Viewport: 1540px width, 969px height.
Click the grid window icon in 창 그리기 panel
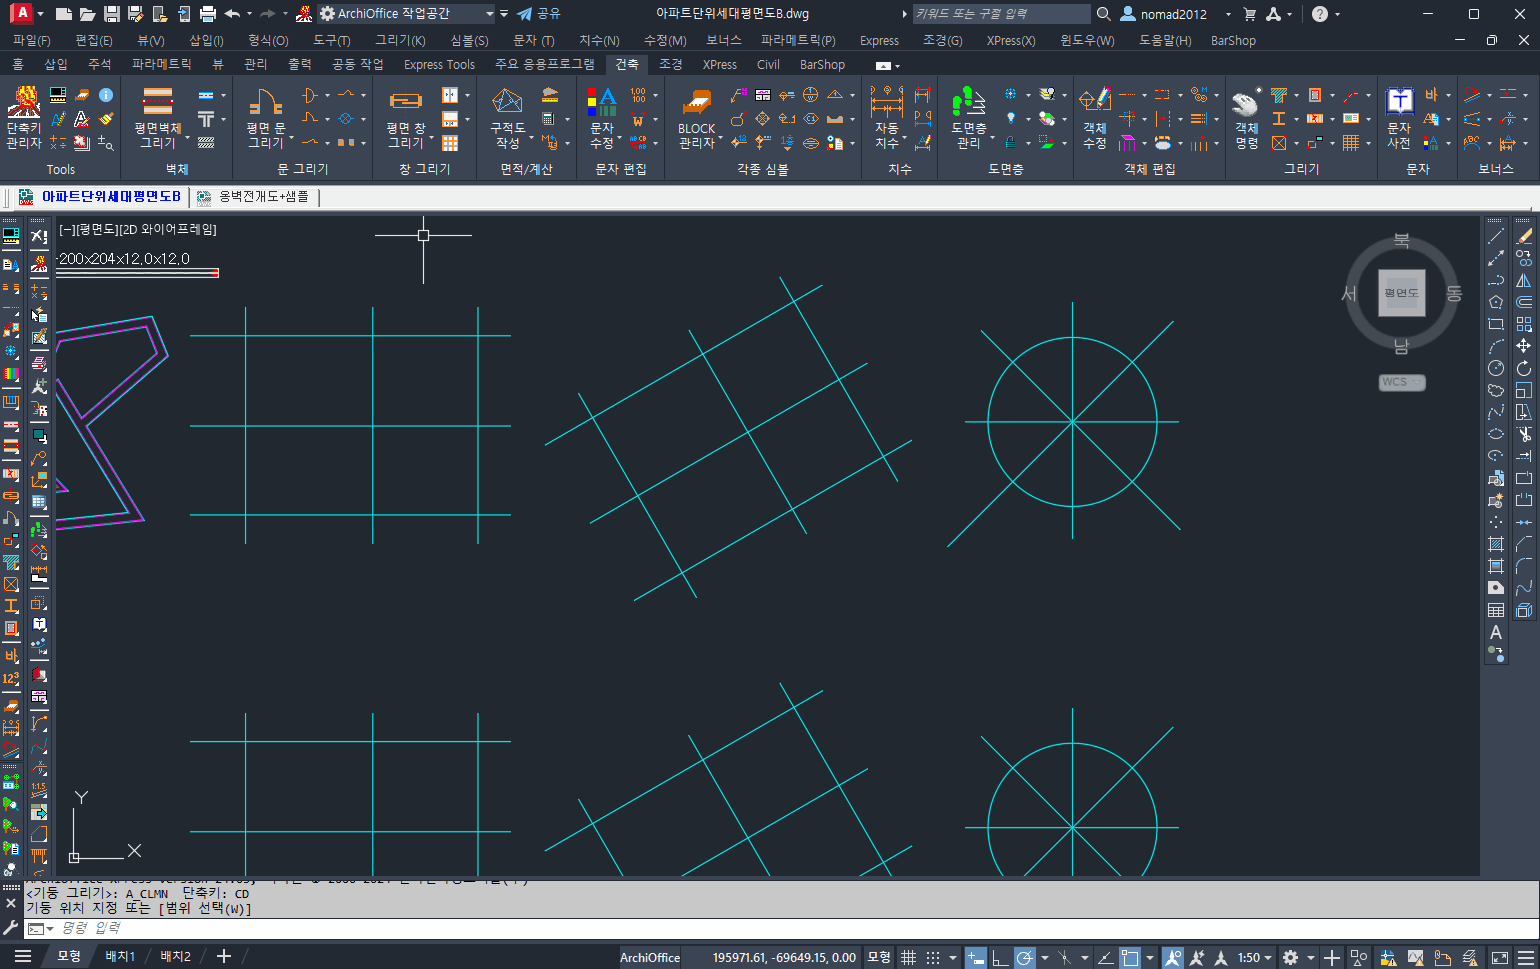(x=450, y=143)
